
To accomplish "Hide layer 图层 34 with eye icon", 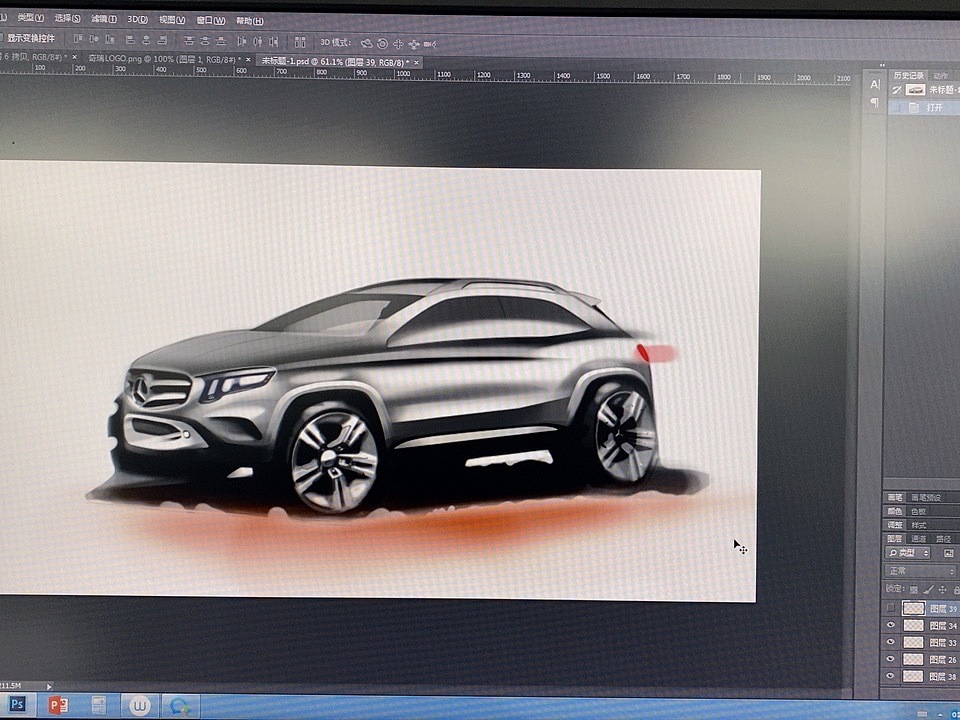I will tap(891, 625).
